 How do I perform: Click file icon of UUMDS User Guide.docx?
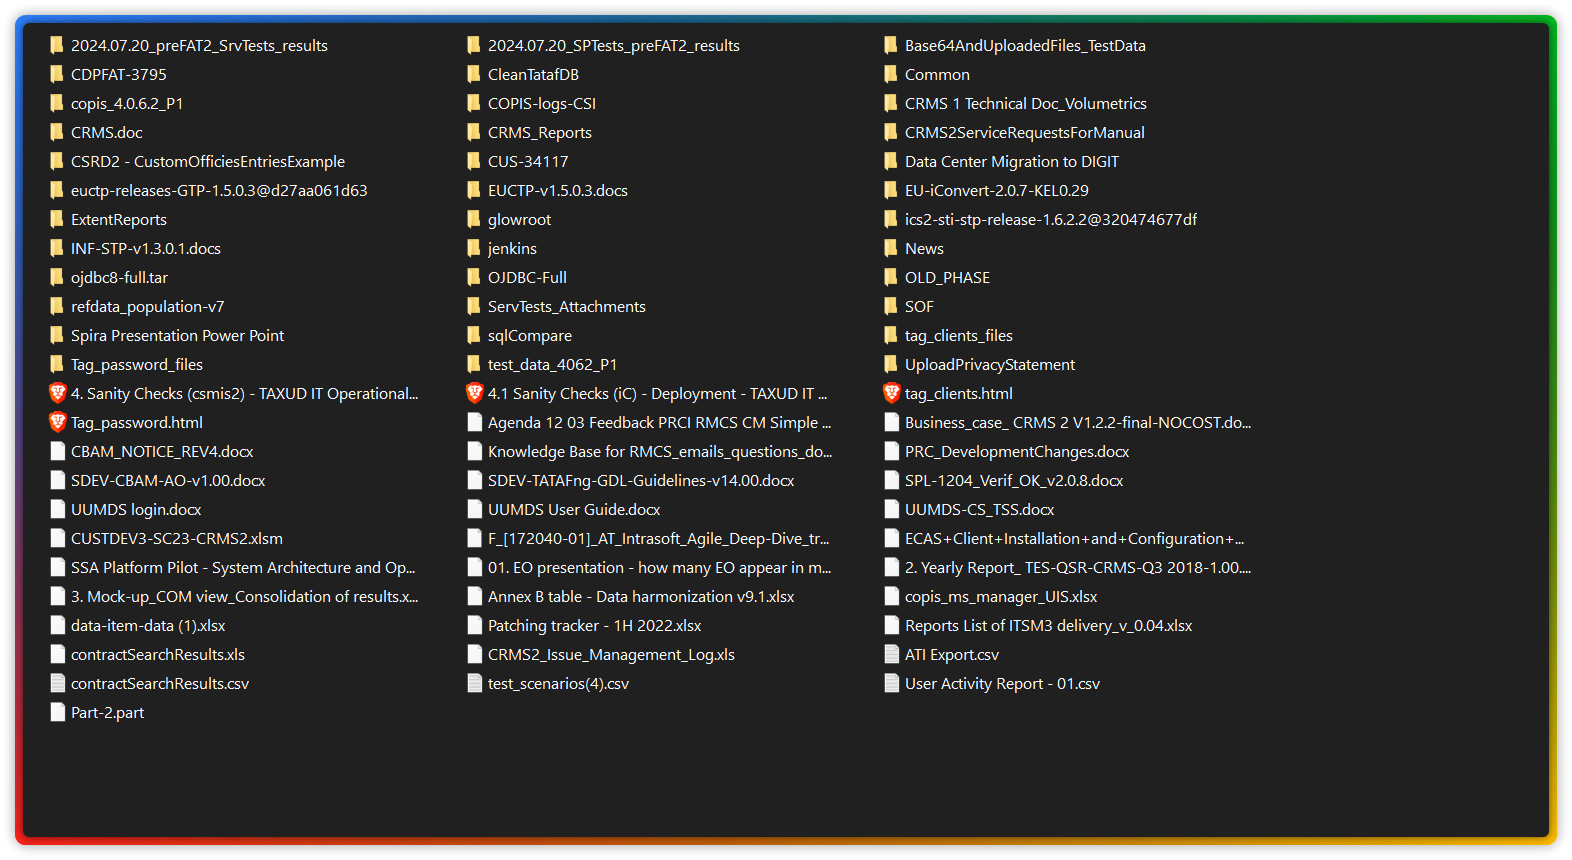tap(474, 509)
